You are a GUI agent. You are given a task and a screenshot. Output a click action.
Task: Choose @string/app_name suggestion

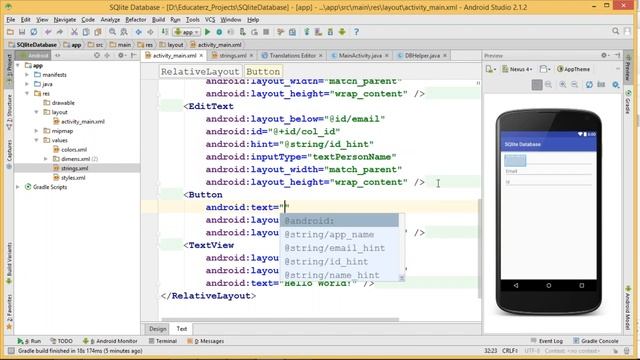point(340,234)
